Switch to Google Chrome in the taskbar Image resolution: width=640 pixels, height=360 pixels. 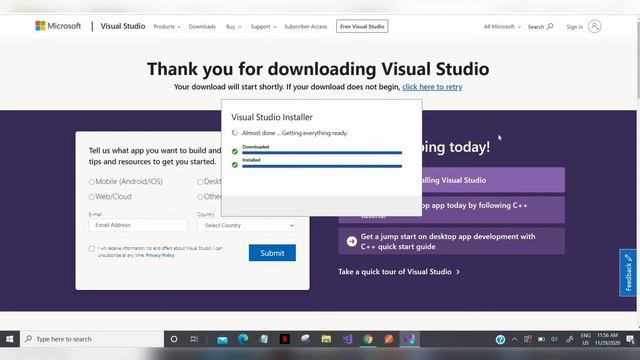pyautogui.click(x=368, y=339)
